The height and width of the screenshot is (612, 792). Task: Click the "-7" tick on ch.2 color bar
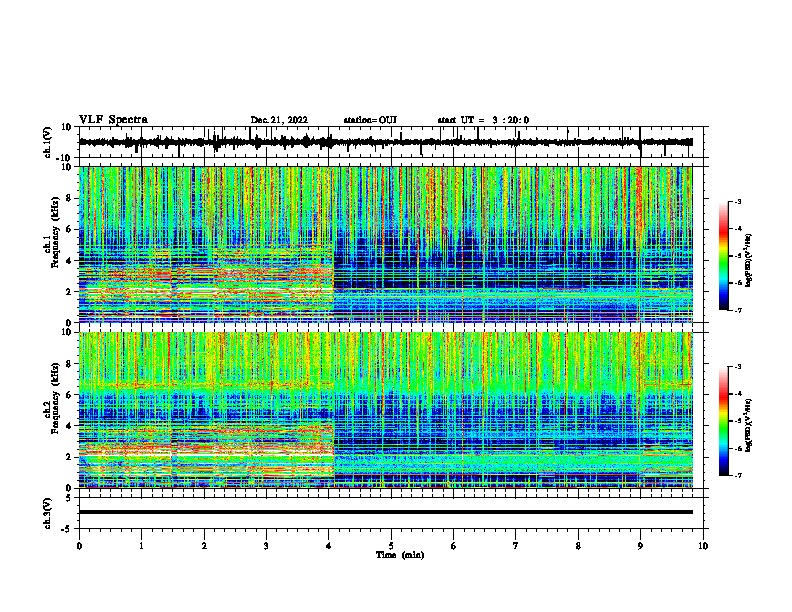point(737,475)
